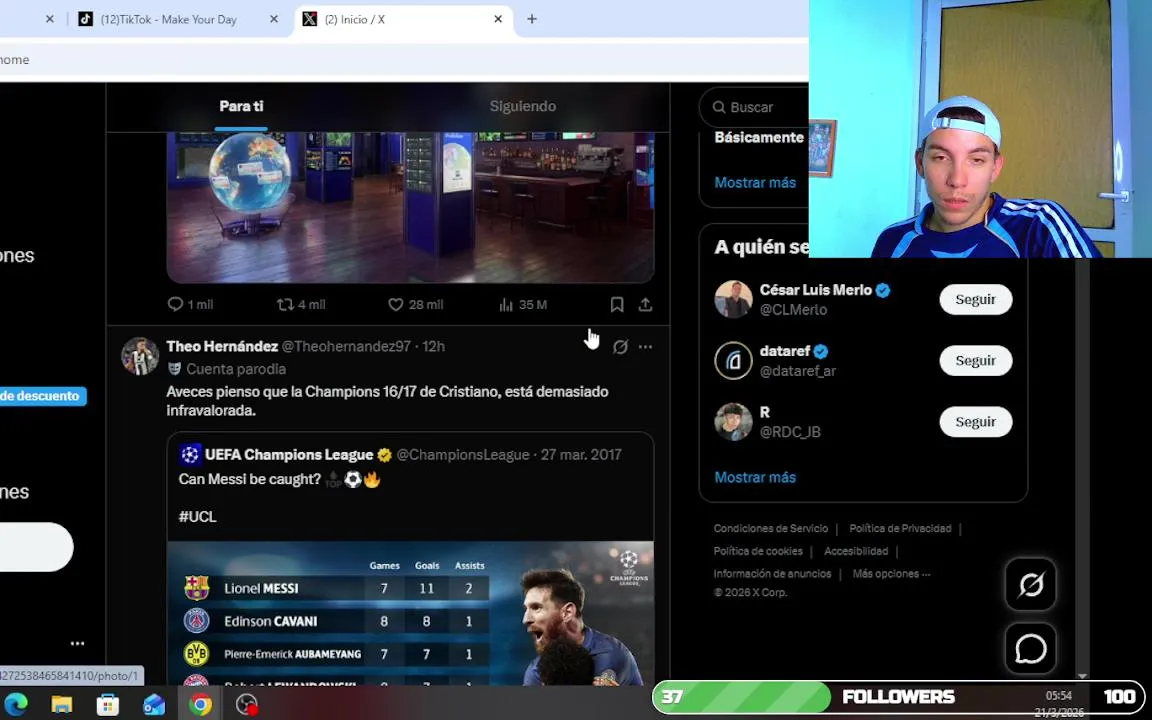Click the Buscar search field
1152x720 pixels.
[754, 107]
